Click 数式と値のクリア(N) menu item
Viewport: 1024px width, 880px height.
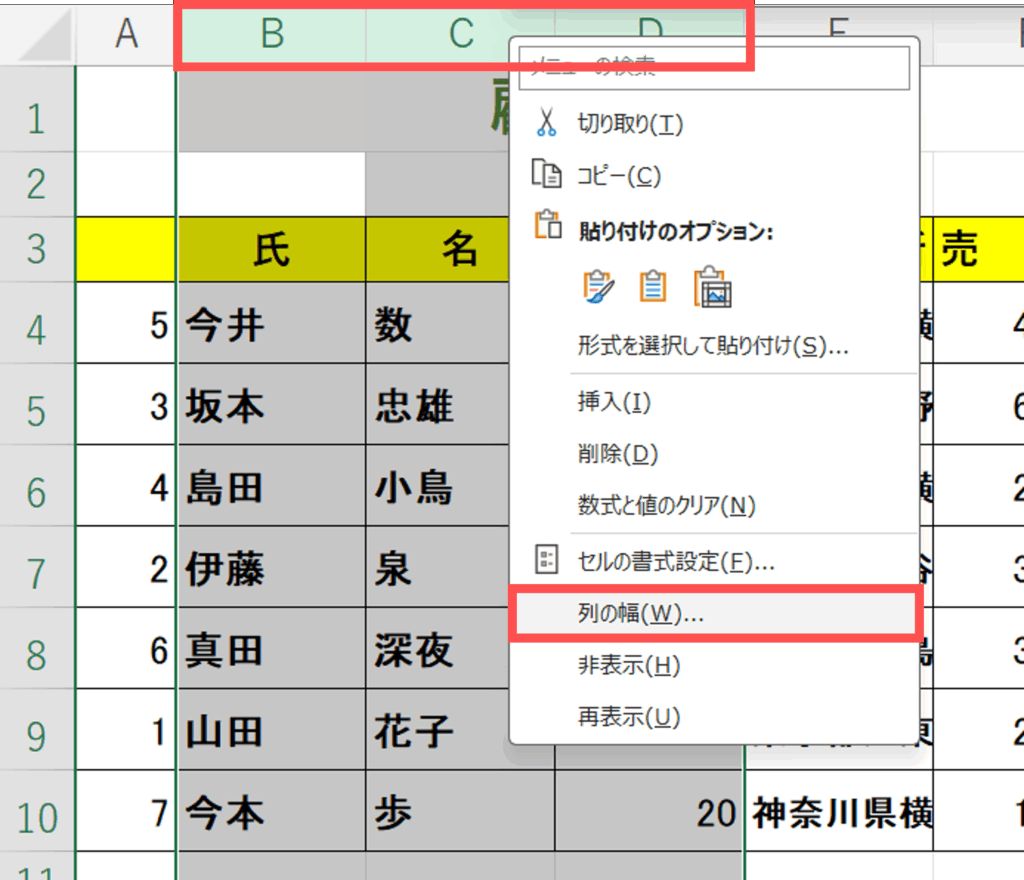[x=666, y=505]
